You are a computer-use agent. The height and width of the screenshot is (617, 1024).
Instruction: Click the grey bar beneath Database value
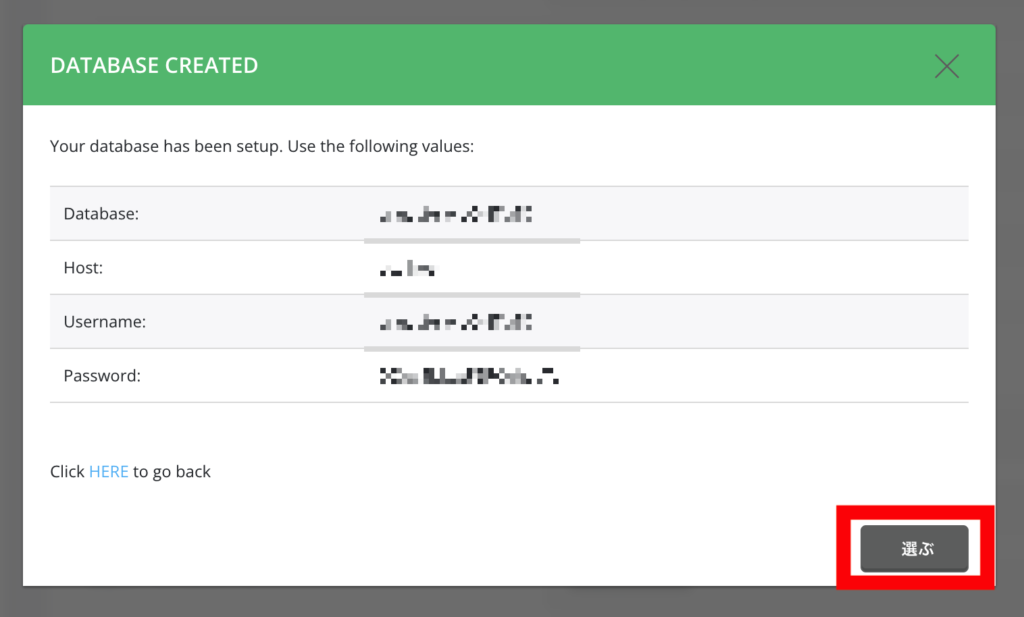pos(472,241)
